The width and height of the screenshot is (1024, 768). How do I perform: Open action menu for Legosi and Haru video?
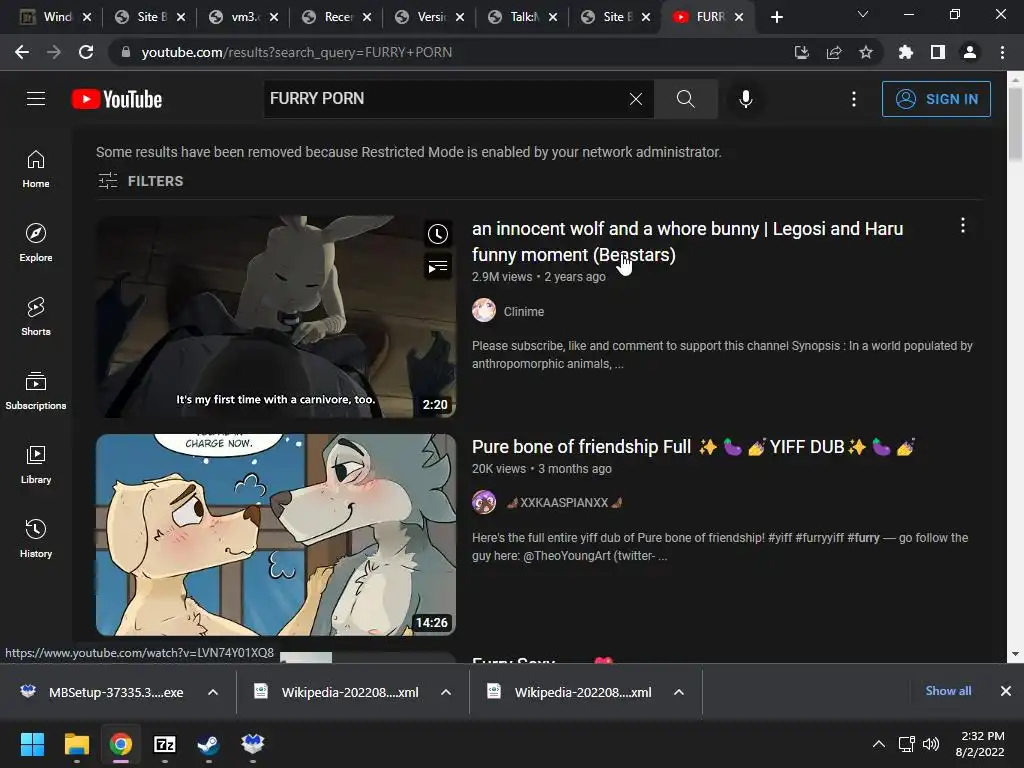963,225
